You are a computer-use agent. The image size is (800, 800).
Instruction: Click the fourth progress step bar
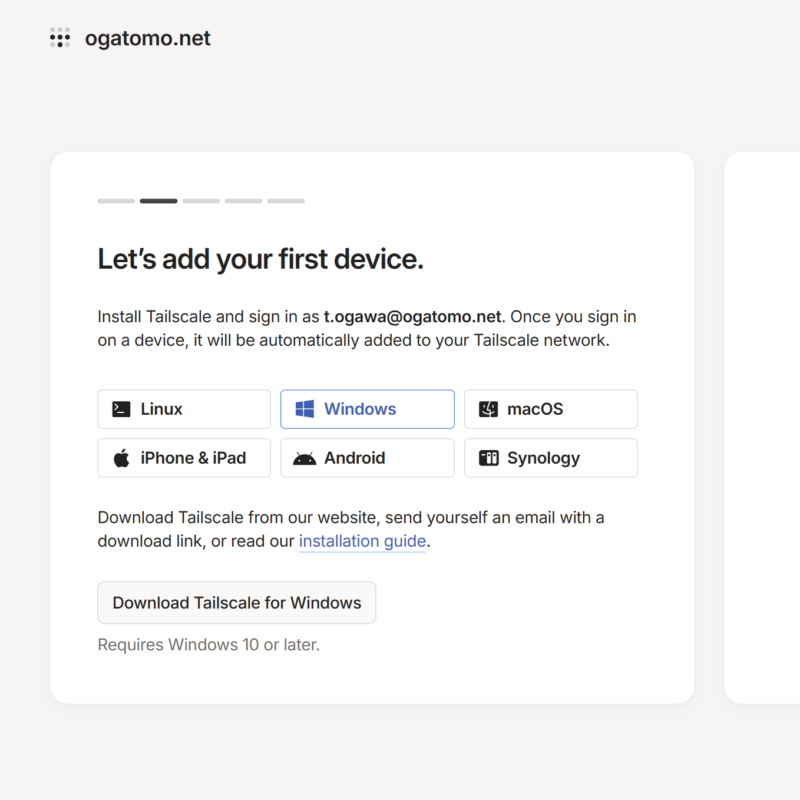click(x=243, y=201)
